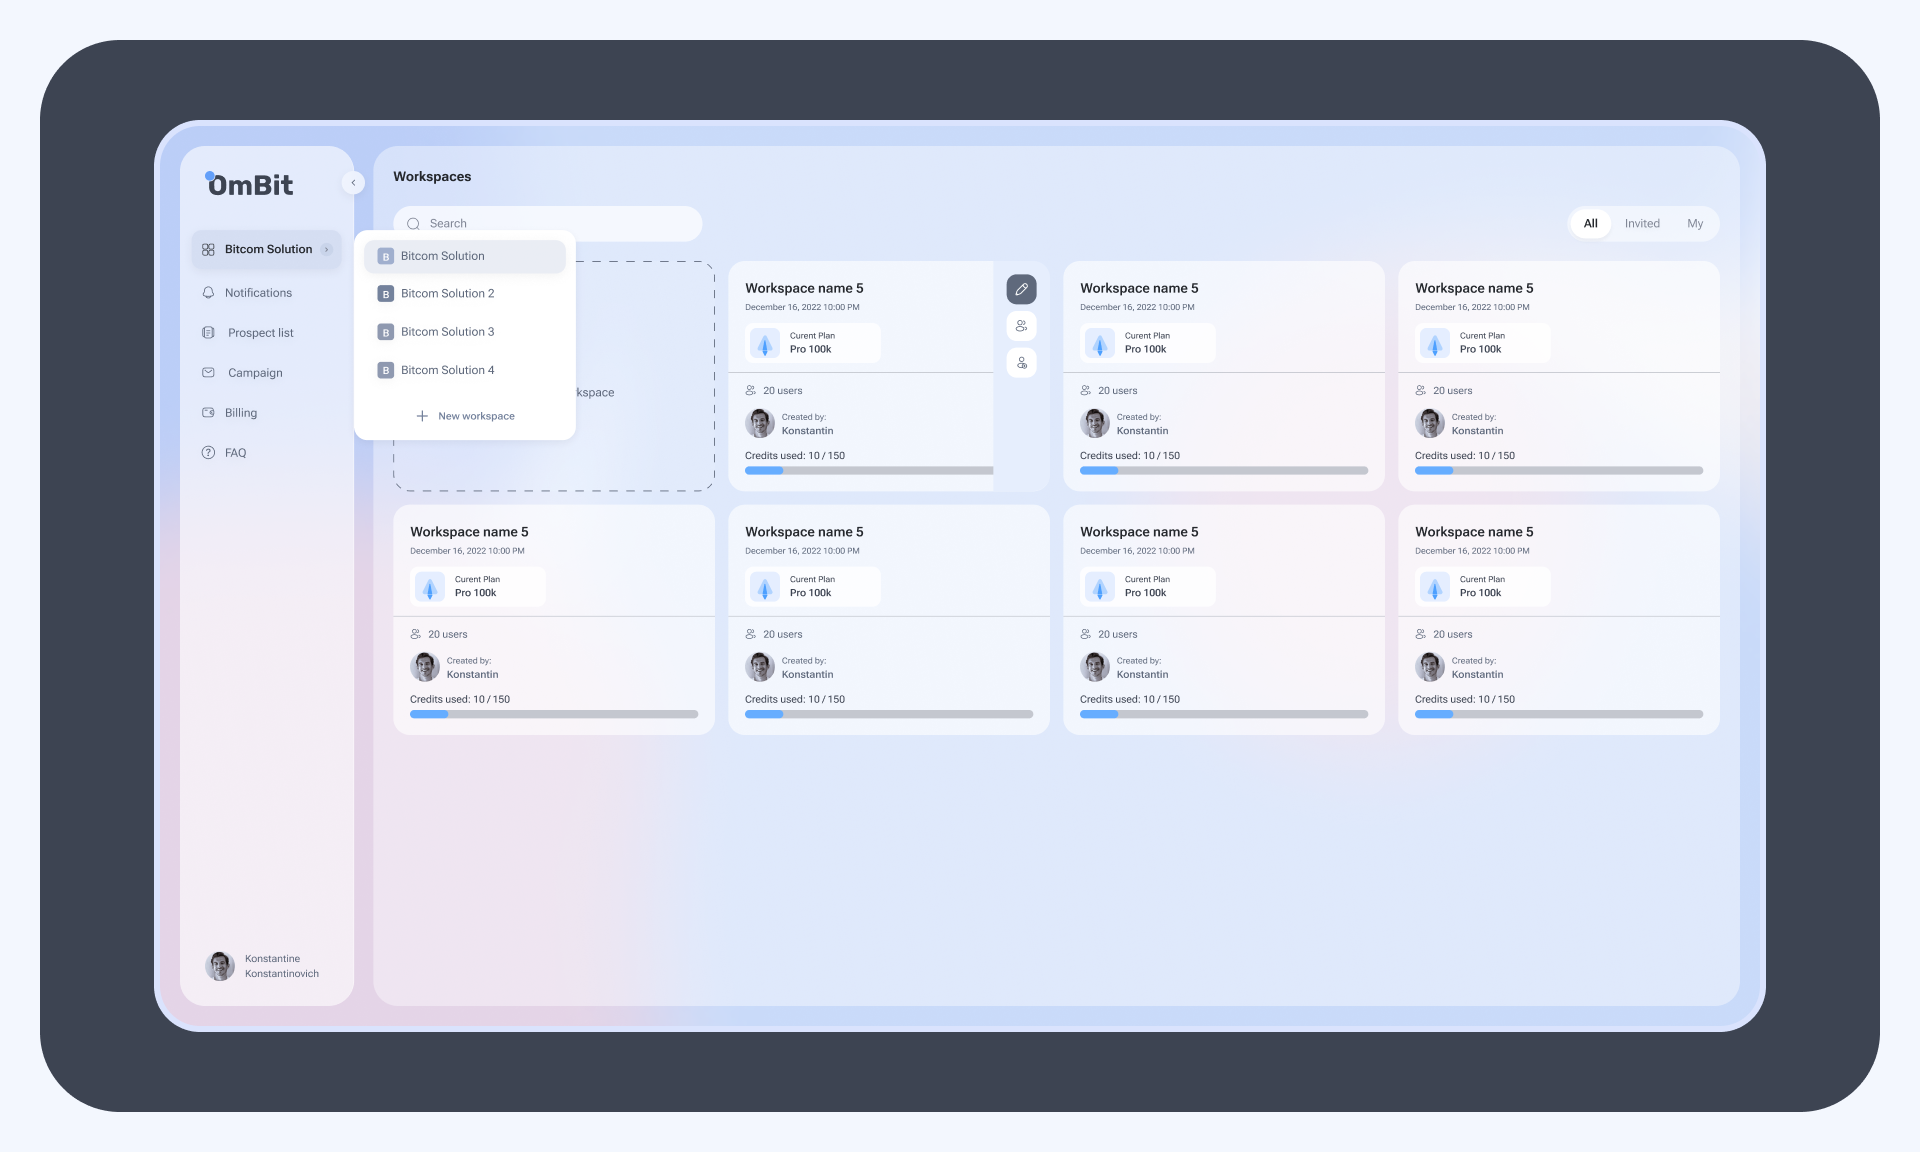Screen dimensions: 1920x1152
Task: Click the arrow chevron next to Bitcom Solution
Action: pyautogui.click(x=327, y=250)
